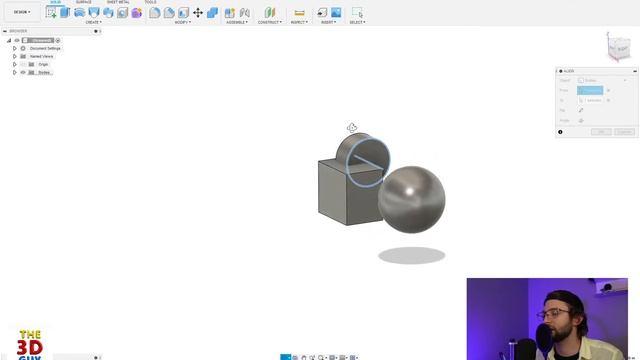Open the Object type dropdown in Align
The height and width of the screenshot is (360, 640).
[x=602, y=80]
